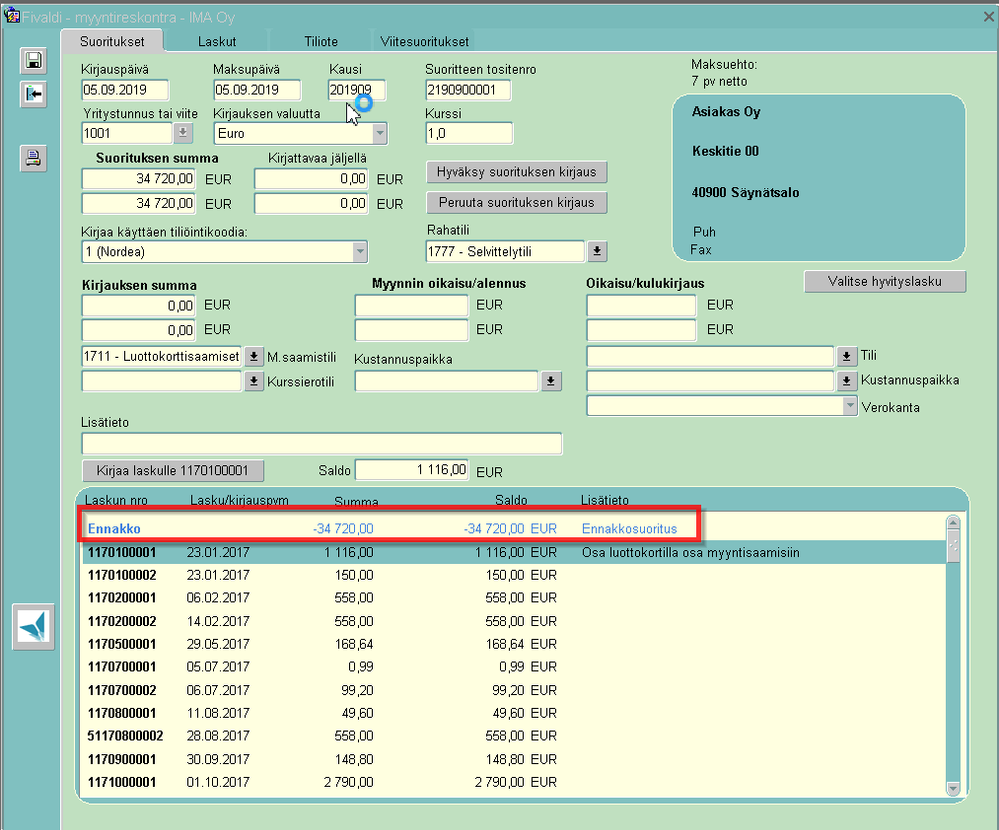Select invoice row 1170700002
Viewport: 999px width, 830px height.
pos(514,690)
